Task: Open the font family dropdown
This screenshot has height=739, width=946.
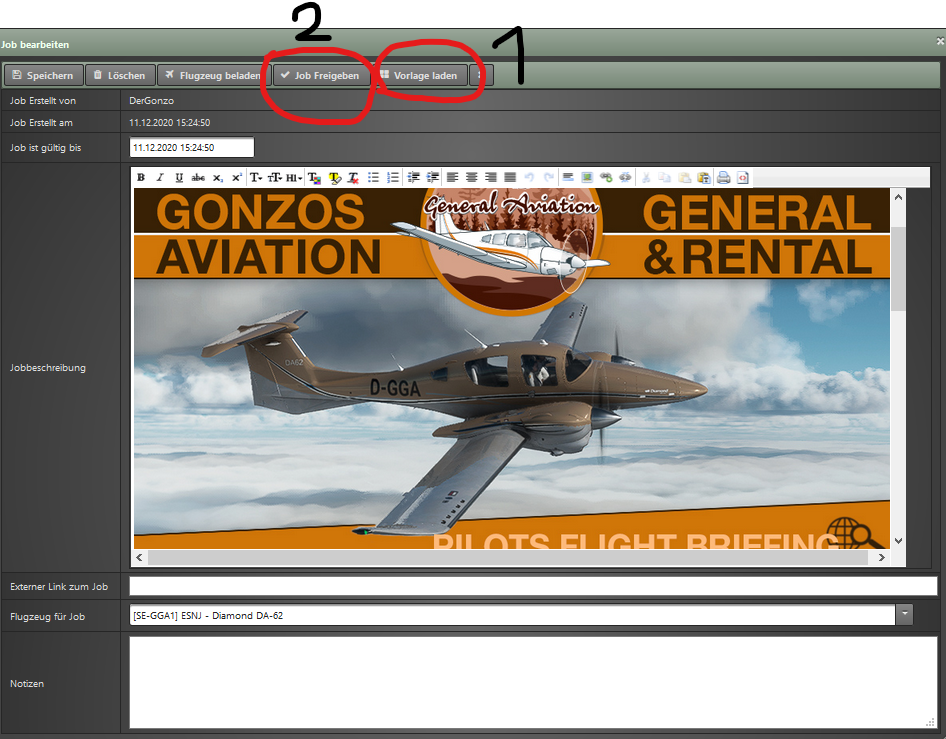Action: (256, 177)
